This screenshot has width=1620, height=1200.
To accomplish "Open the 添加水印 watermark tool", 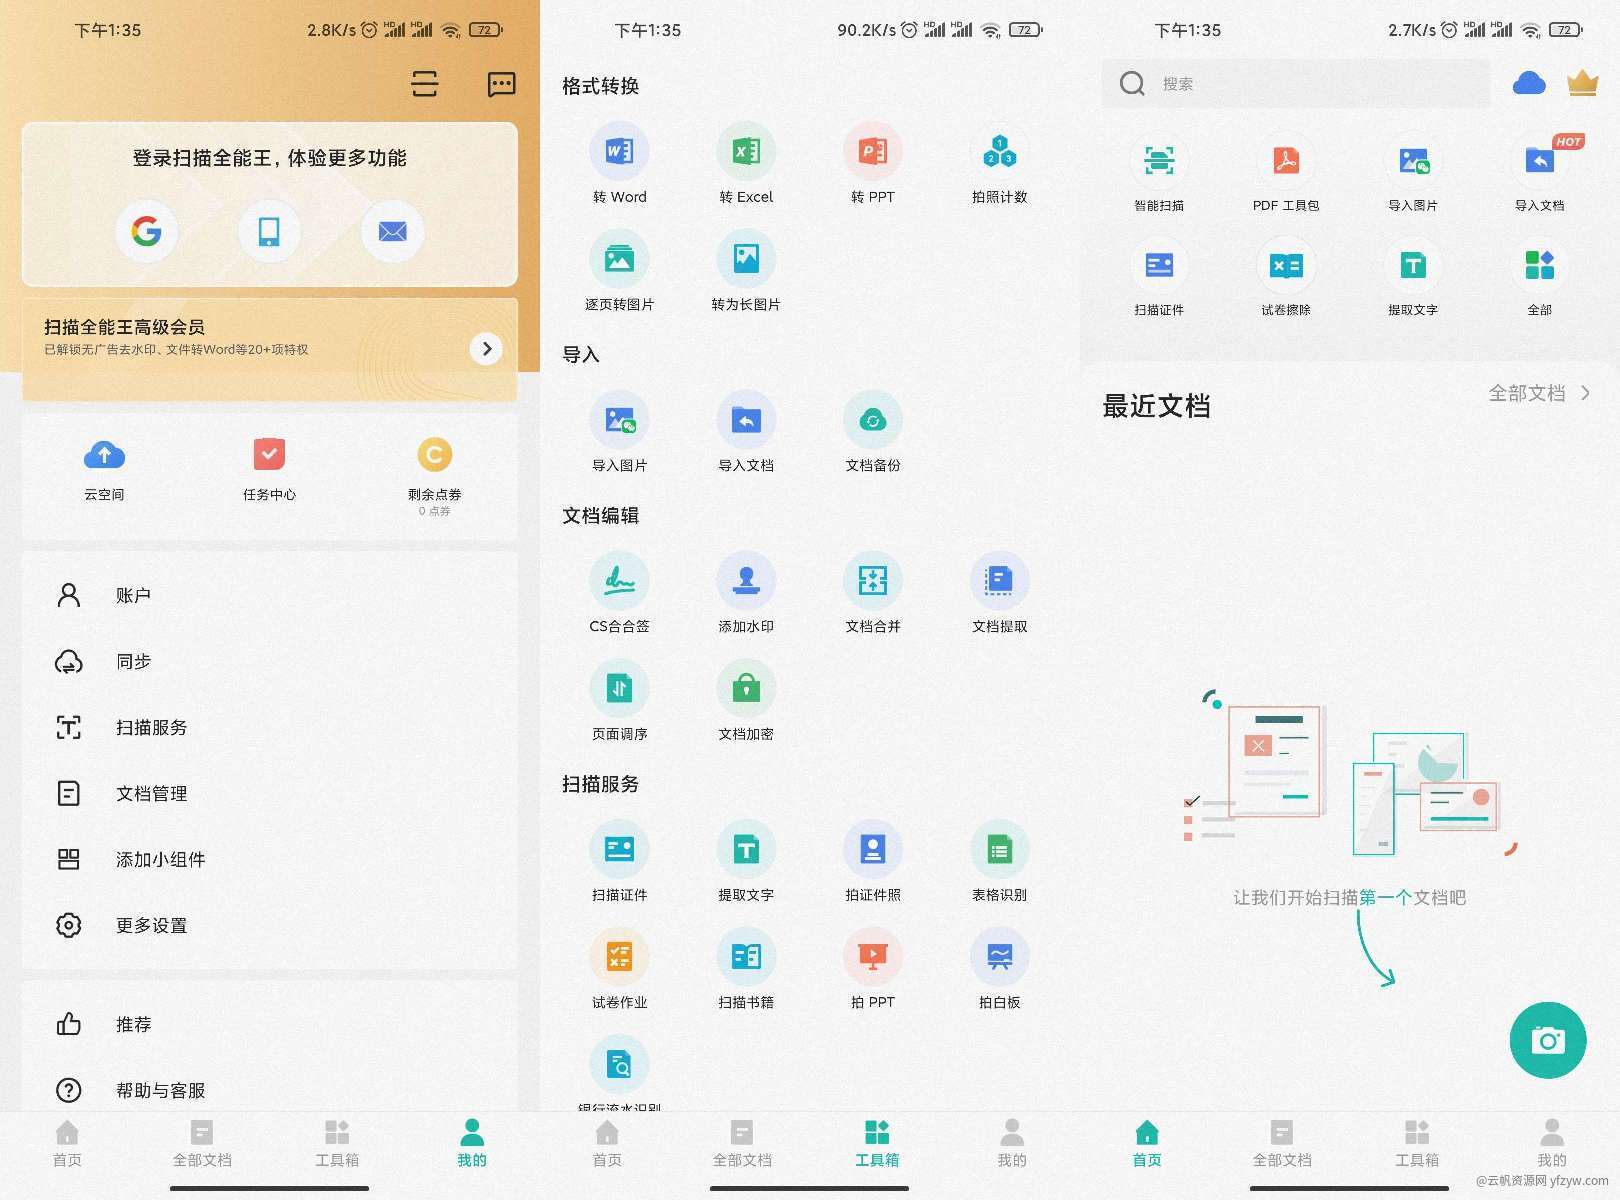I will 746,593.
